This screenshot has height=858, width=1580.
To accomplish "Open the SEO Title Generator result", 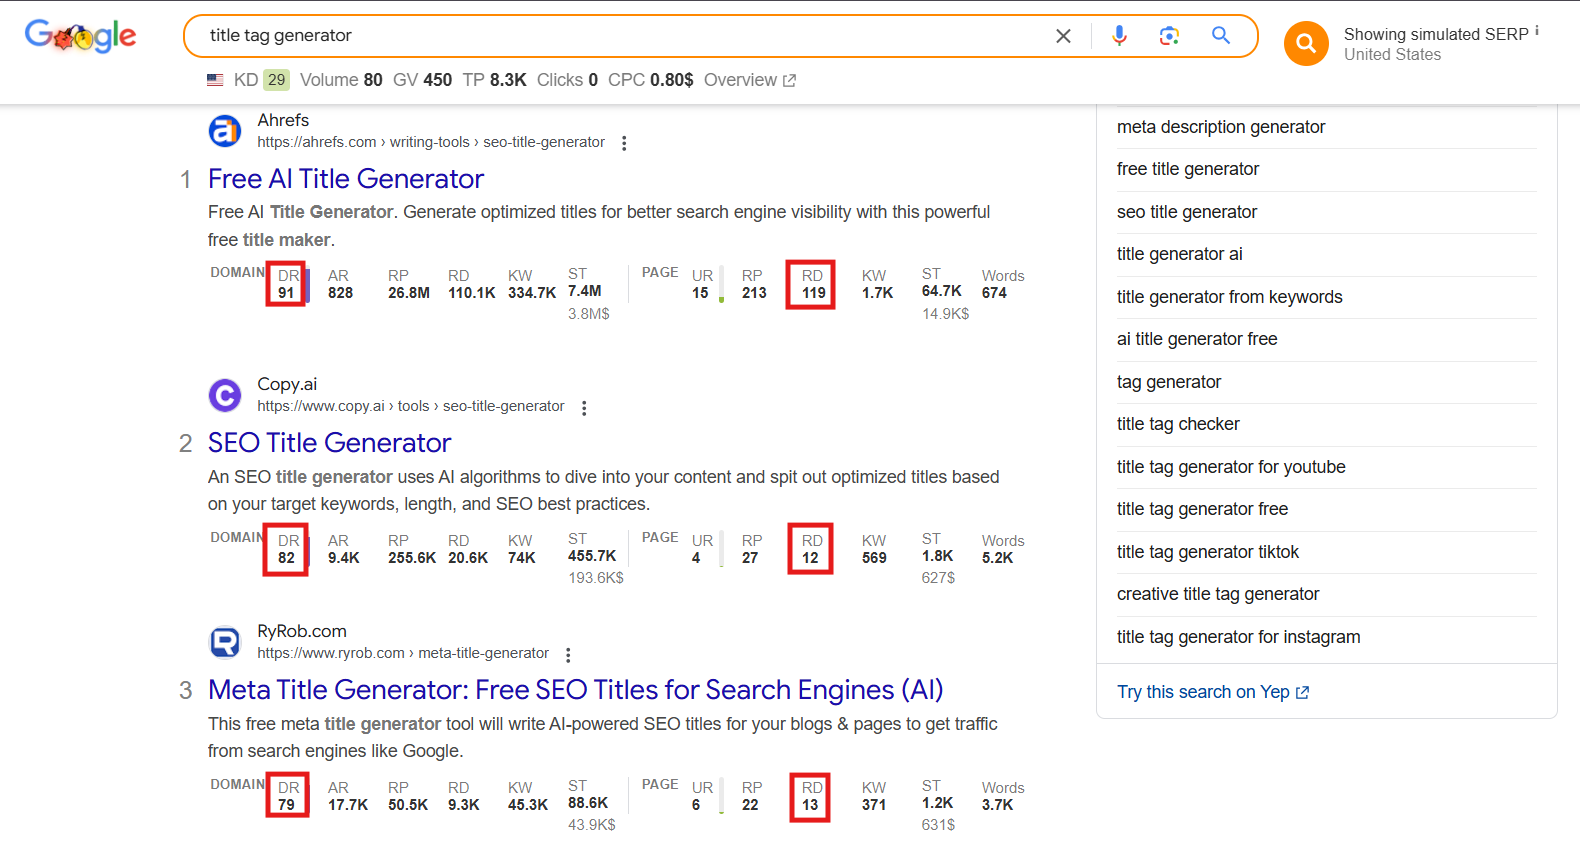I will pyautogui.click(x=329, y=443).
